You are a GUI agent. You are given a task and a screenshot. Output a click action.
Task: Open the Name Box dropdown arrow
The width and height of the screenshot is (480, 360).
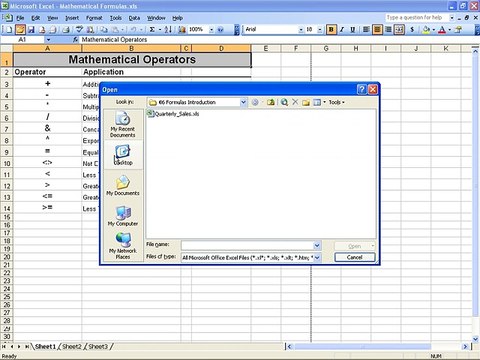tap(48, 40)
